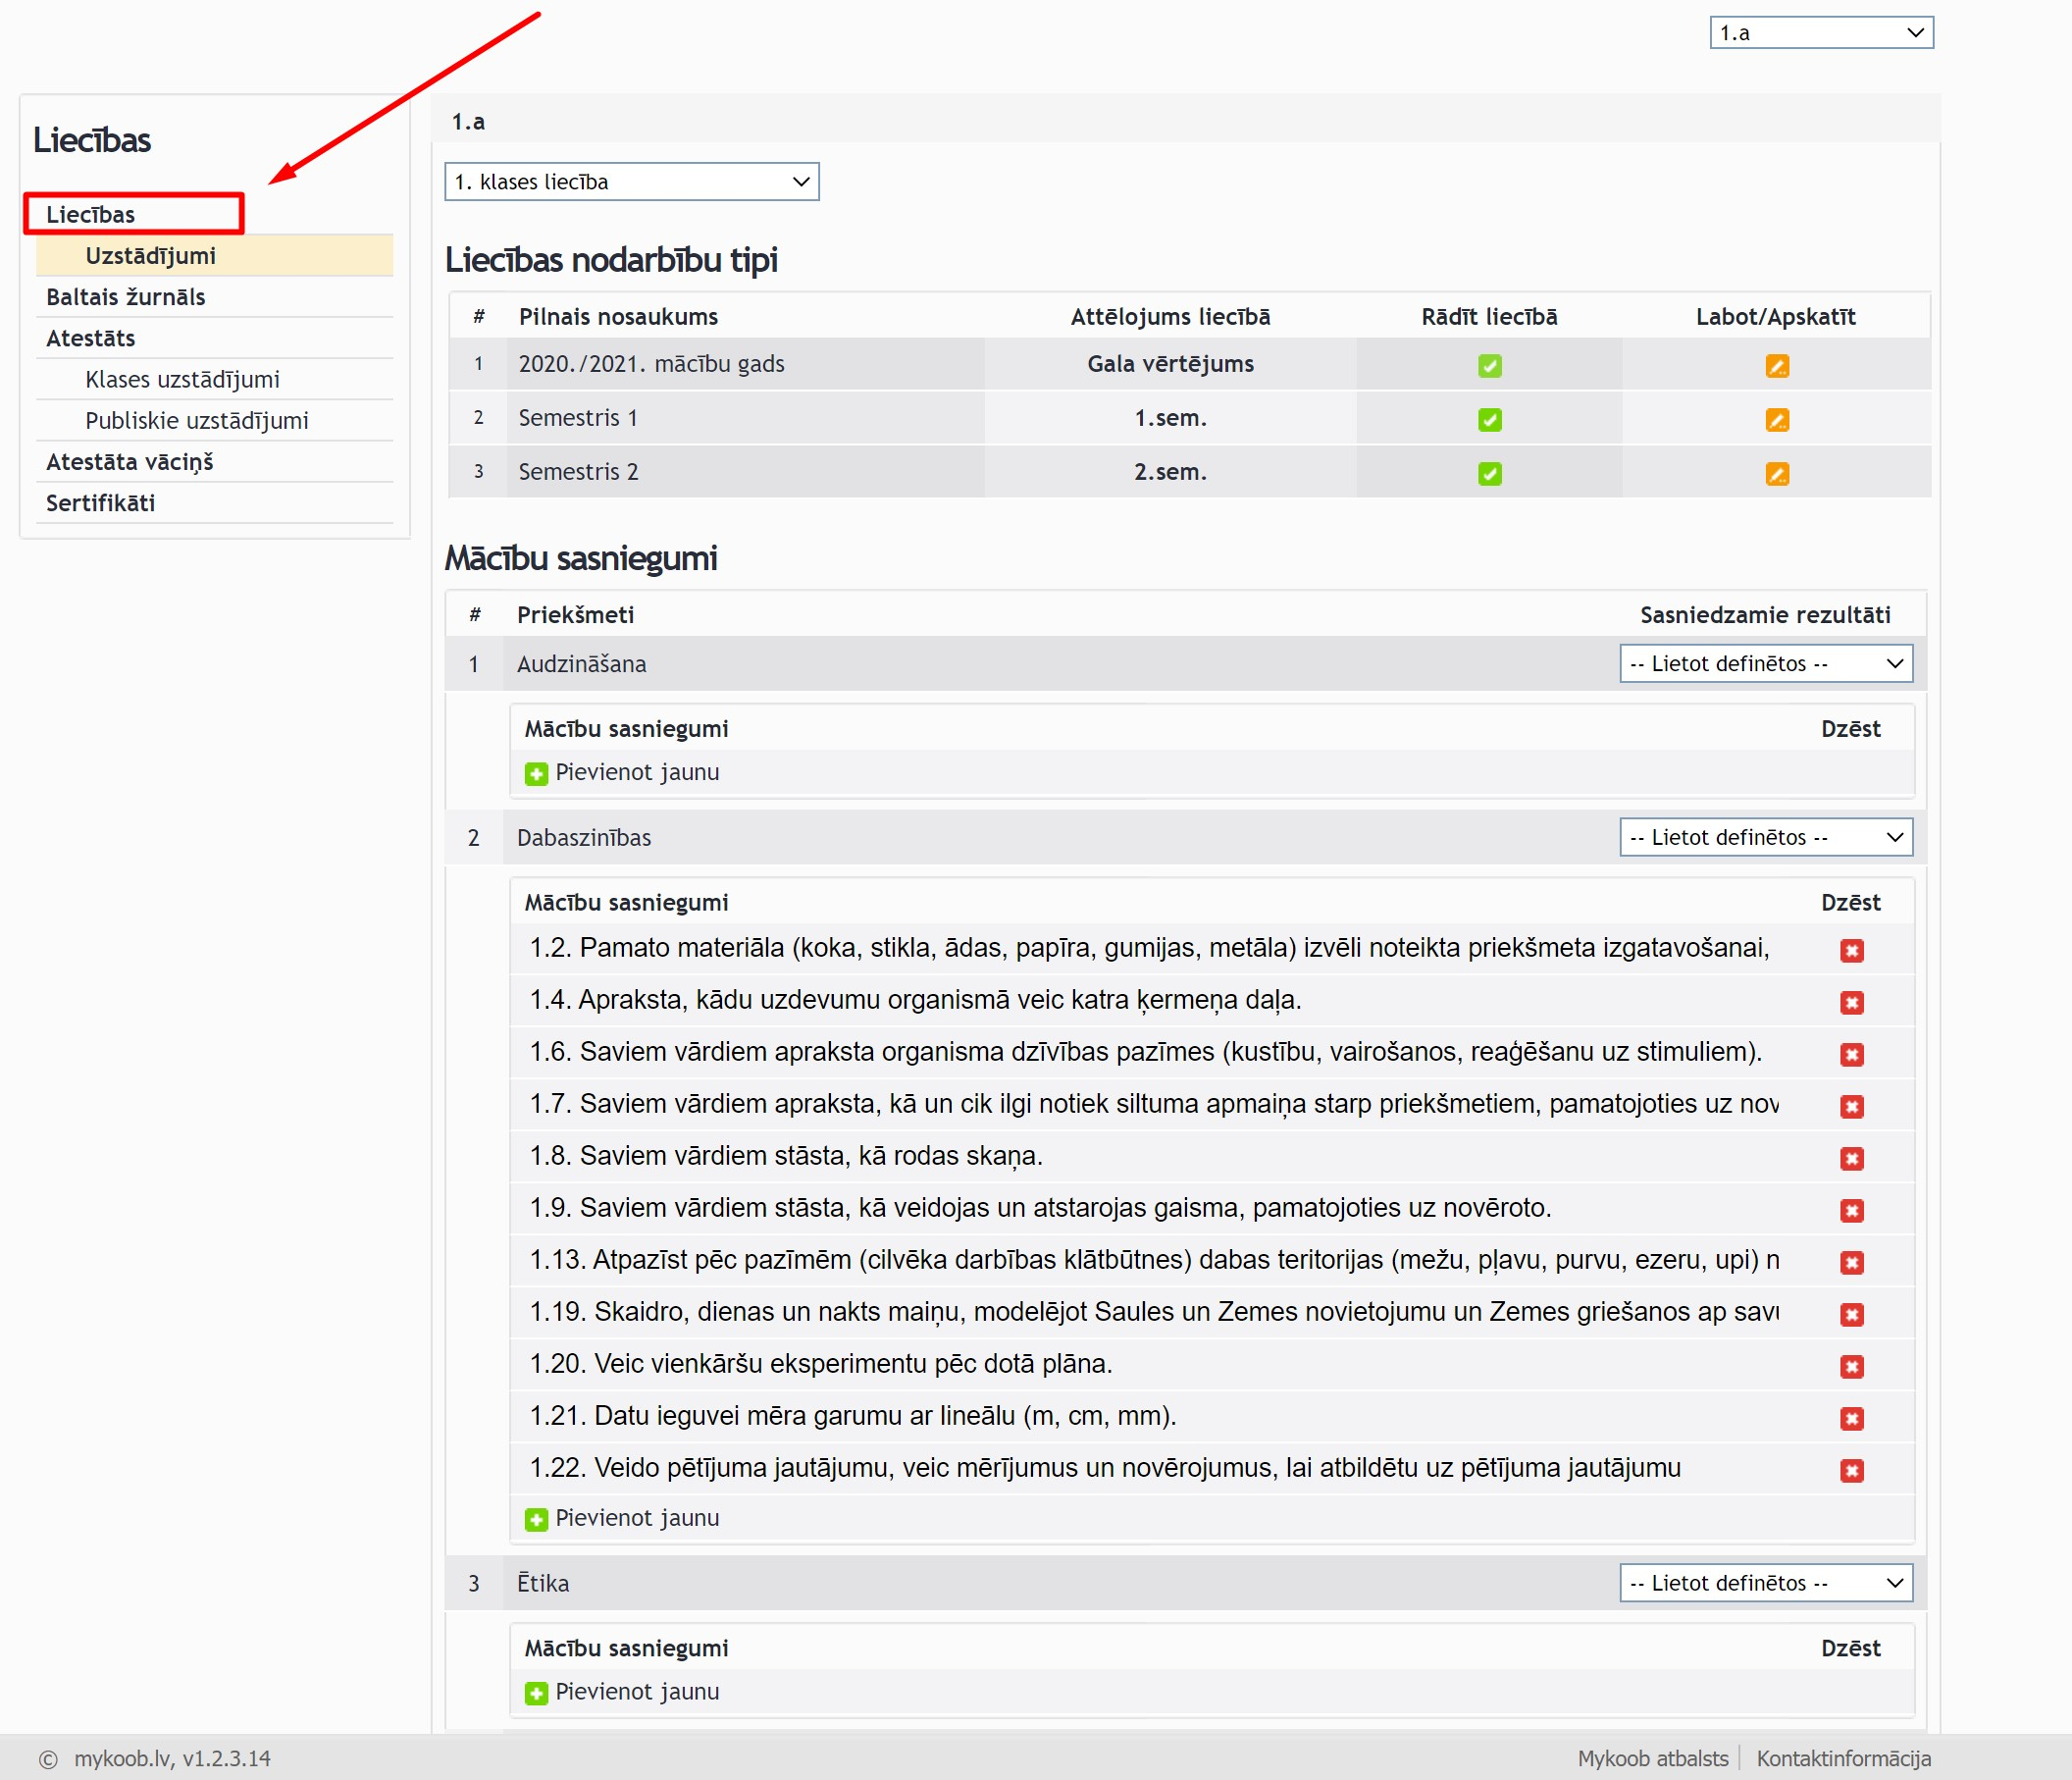Delete achievement 1.21. Datu ieguvei

click(1851, 1419)
